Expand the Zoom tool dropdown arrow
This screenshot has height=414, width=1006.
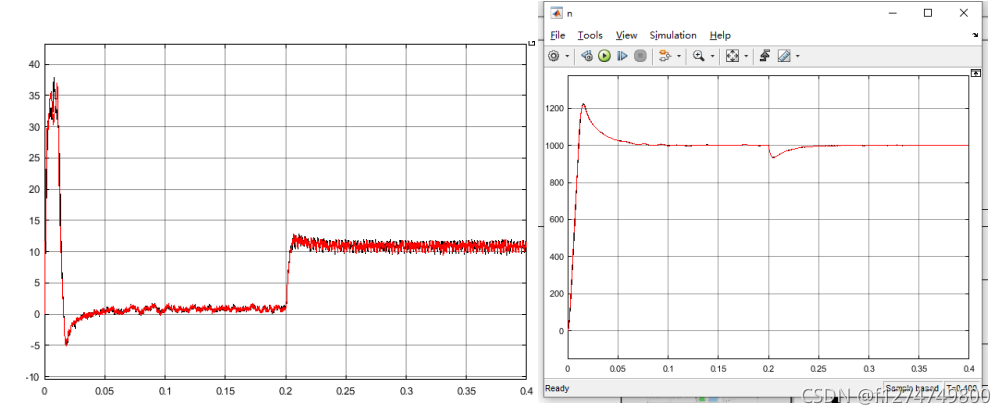[x=712, y=56]
